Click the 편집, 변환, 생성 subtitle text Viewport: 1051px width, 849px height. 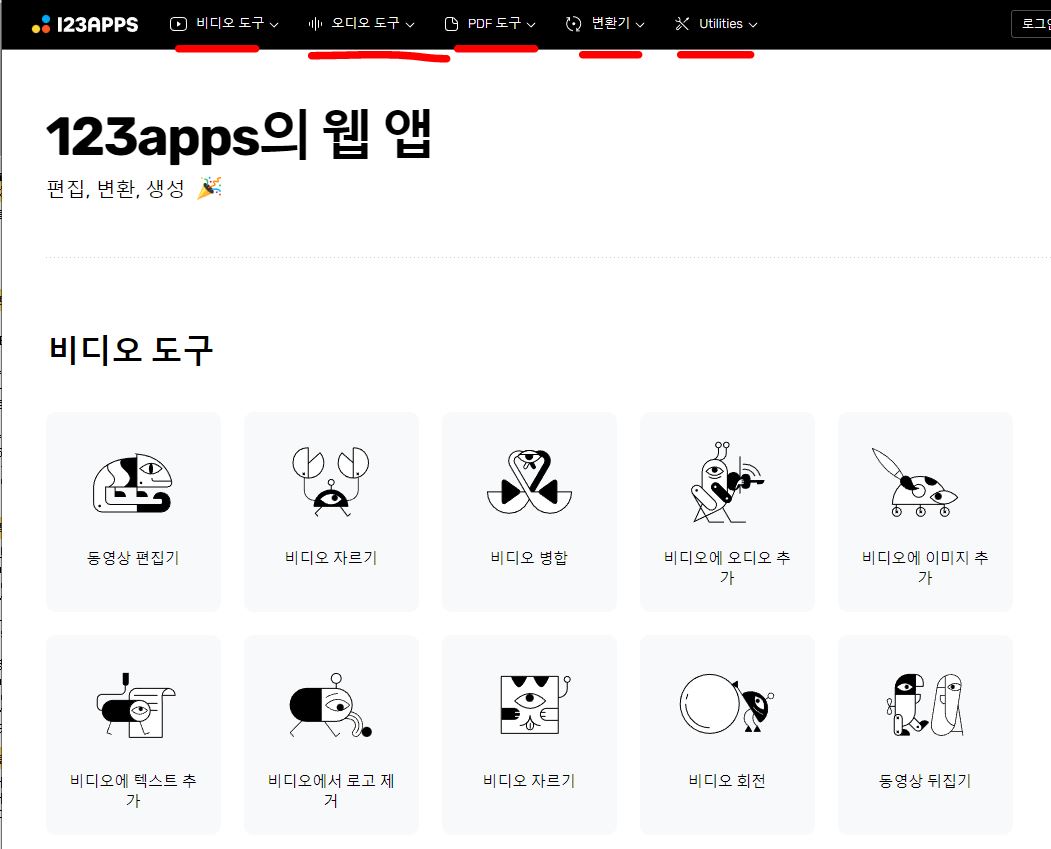point(115,188)
